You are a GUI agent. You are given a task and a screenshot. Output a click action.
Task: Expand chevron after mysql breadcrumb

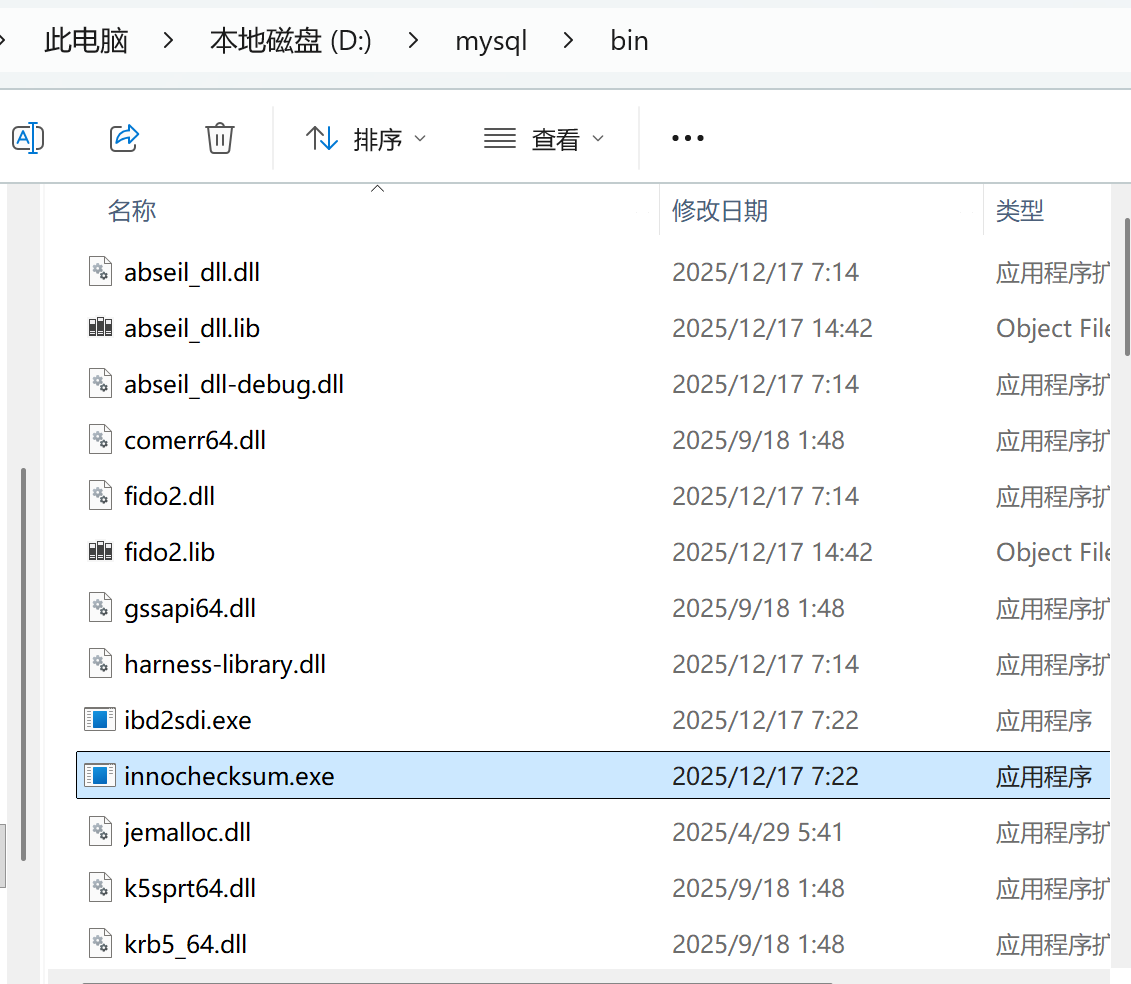point(568,40)
